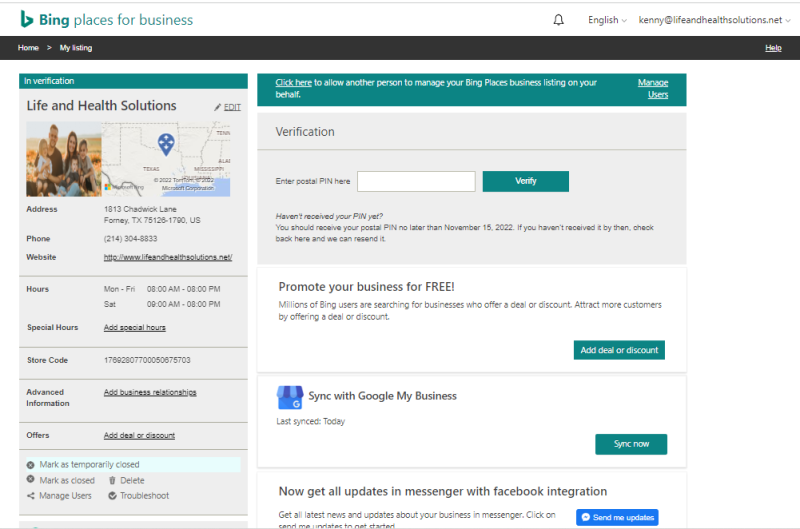The image size is (800, 529).
Task: Click the address 1813 Chadwick Lane
Action: click(x=140, y=209)
